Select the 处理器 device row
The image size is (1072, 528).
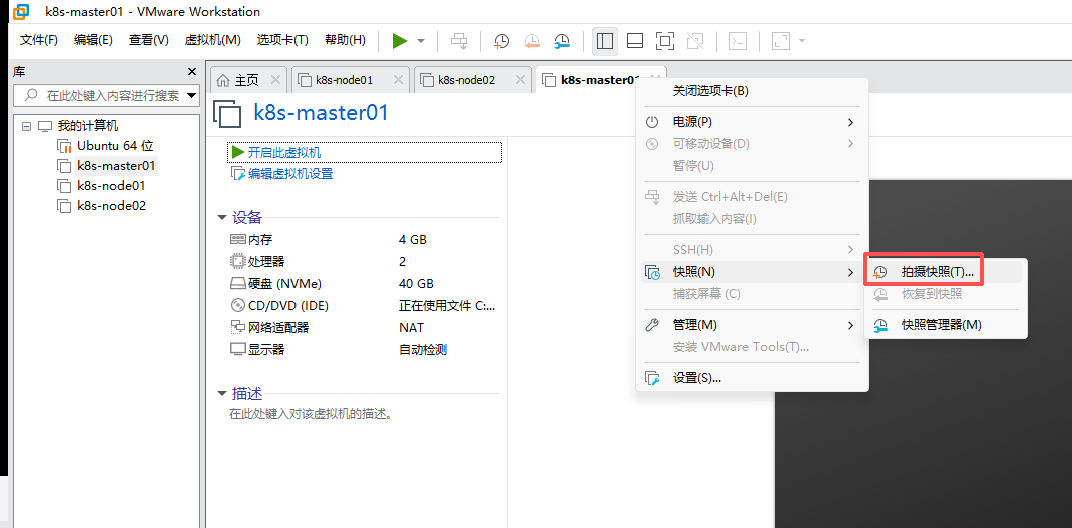tap(362, 261)
